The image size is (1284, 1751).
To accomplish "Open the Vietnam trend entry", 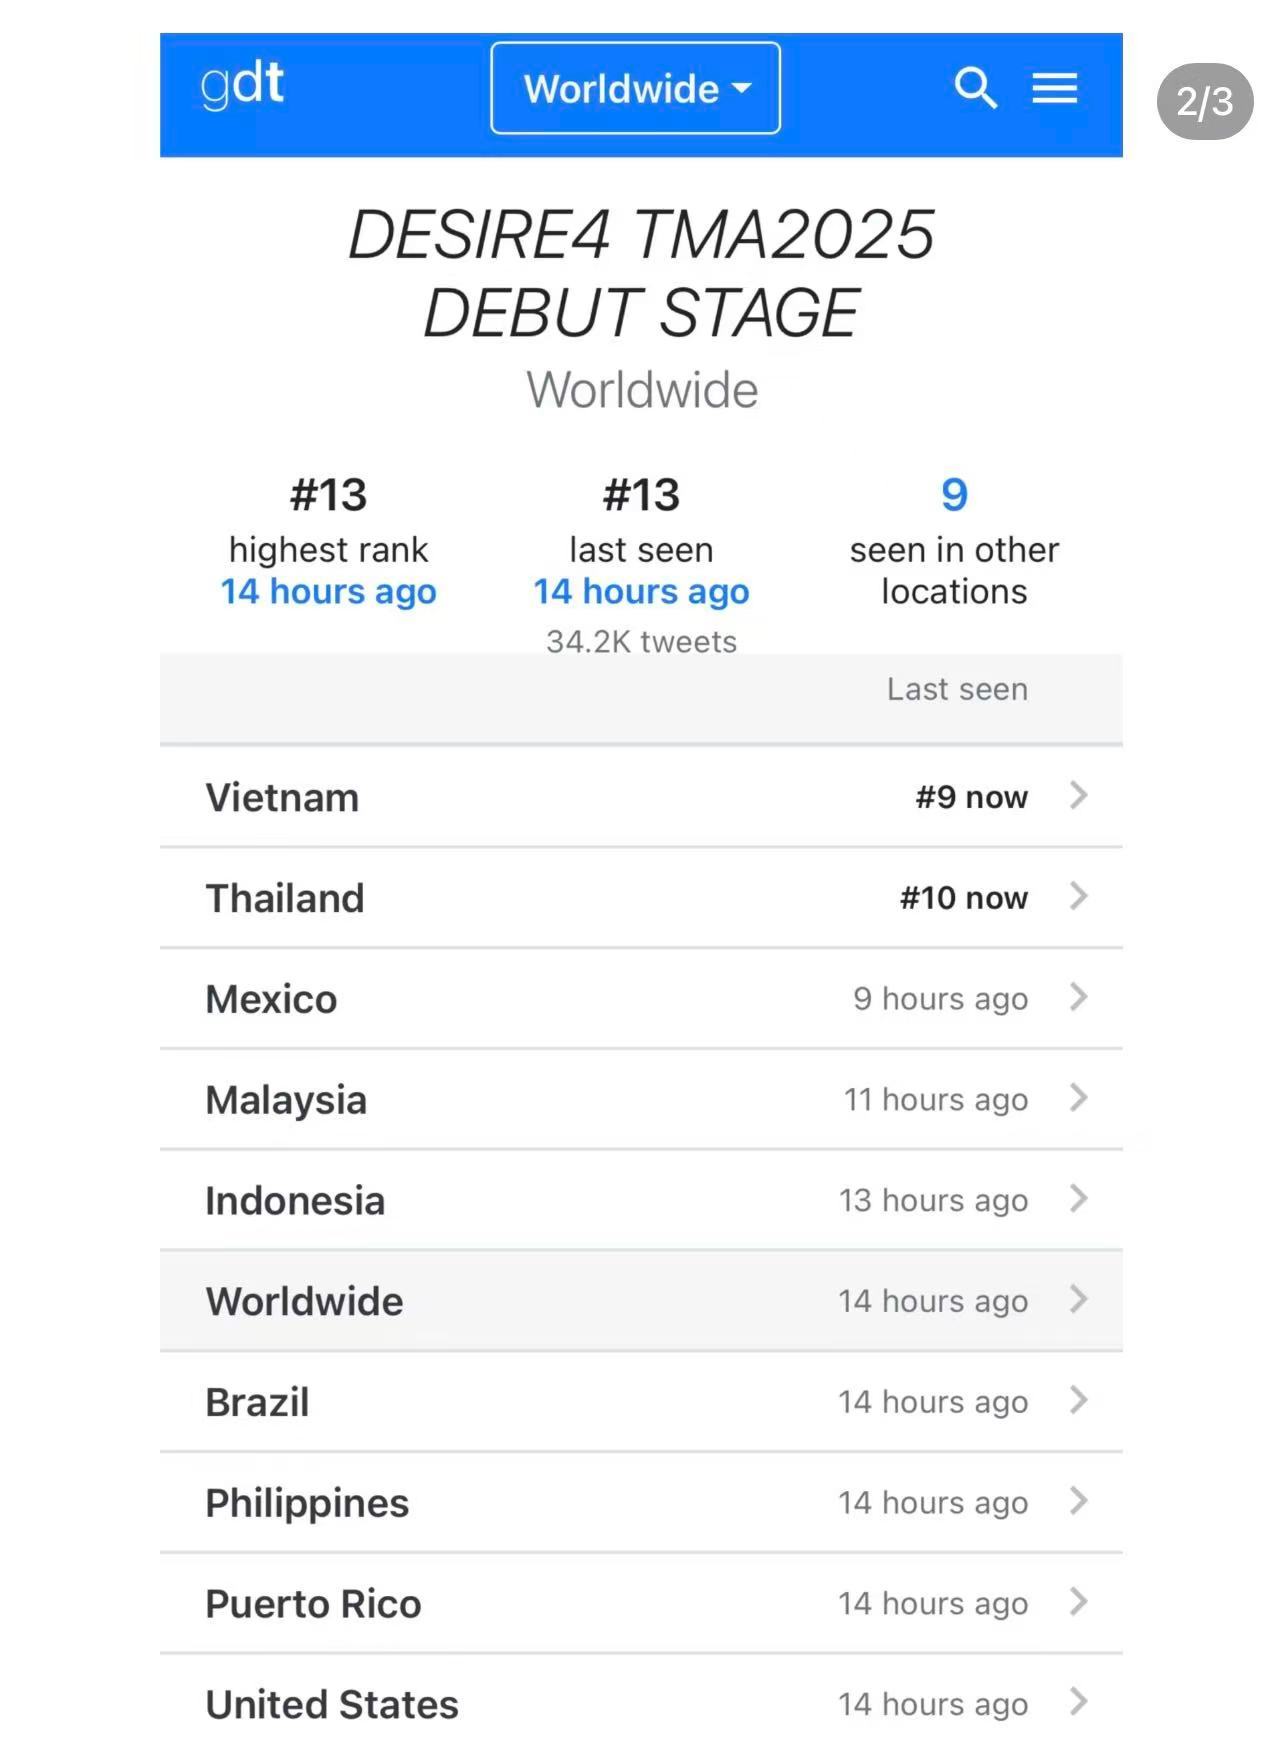I will (x=641, y=797).
